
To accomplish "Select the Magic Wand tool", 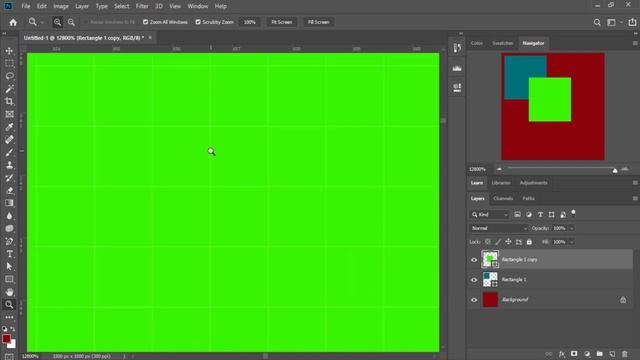I will (x=9, y=89).
